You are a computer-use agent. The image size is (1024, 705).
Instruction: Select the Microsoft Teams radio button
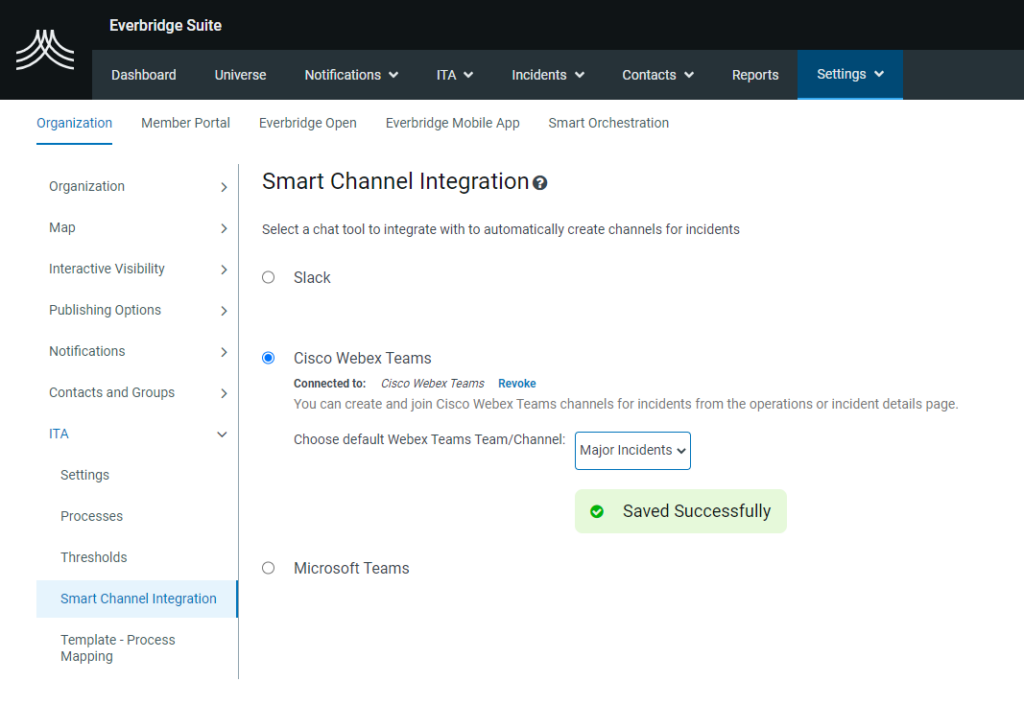(x=268, y=568)
